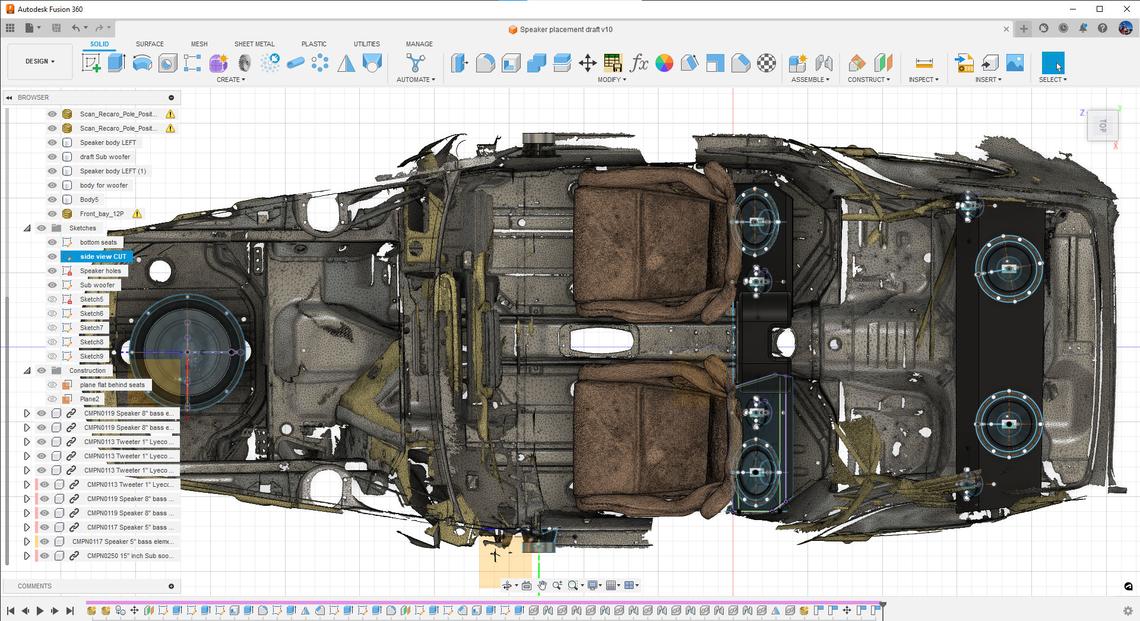The image size is (1140, 621).
Task: Hide the 'bottom seats' sketch
Action: (x=53, y=243)
